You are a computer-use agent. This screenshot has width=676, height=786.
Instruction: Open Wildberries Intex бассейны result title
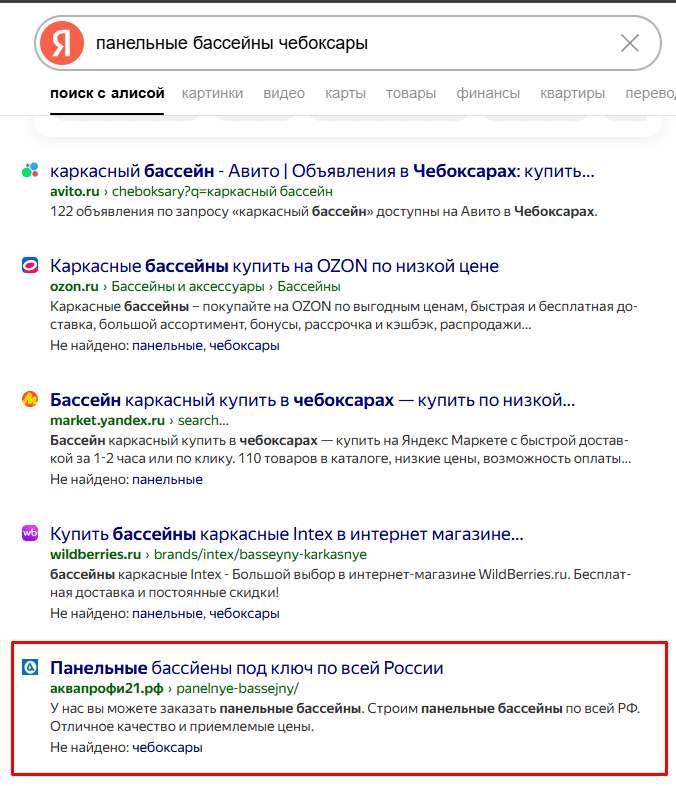click(286, 534)
